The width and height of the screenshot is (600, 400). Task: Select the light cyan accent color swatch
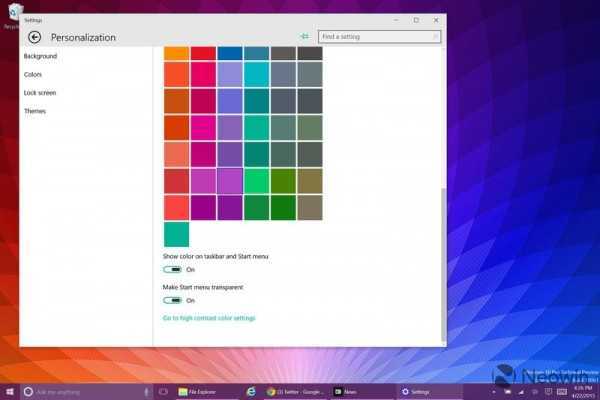point(256,75)
